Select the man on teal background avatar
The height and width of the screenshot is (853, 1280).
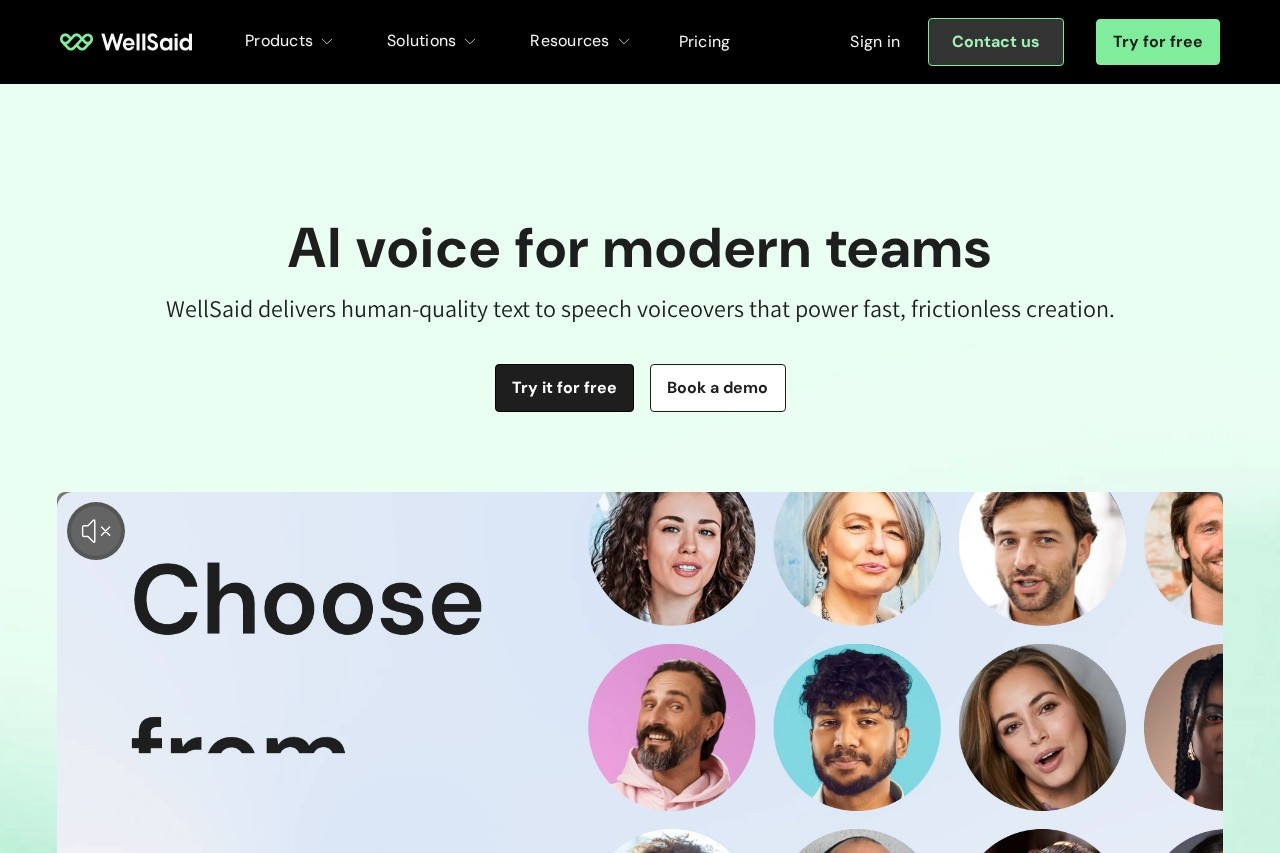pyautogui.click(x=857, y=727)
